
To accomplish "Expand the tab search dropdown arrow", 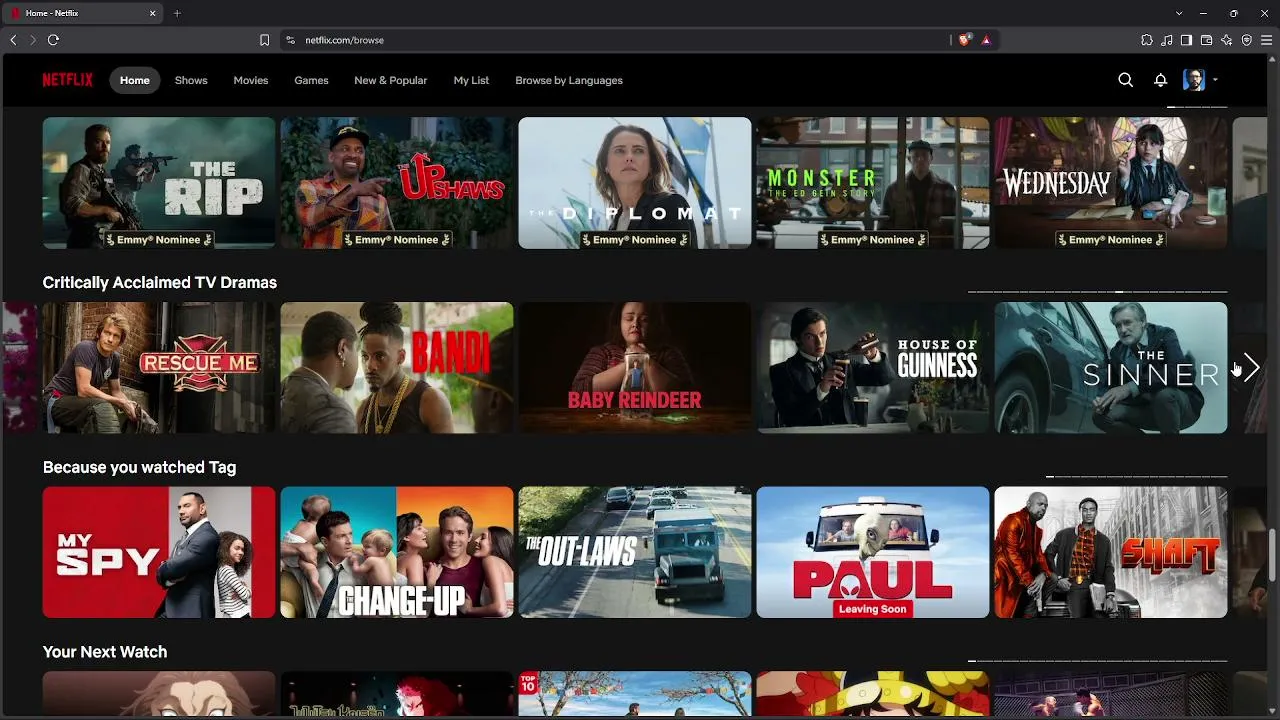I will pyautogui.click(x=1179, y=13).
